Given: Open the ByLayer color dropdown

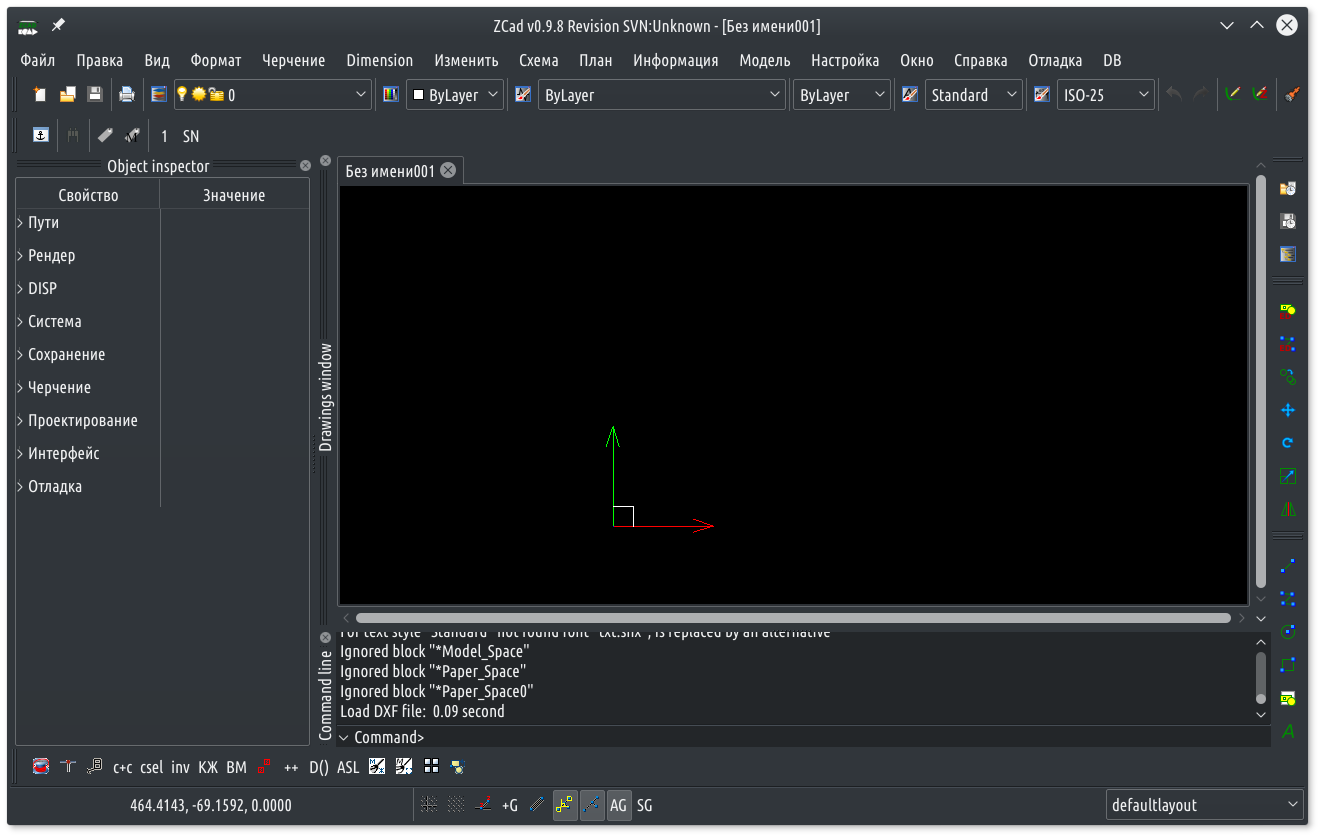Looking at the screenshot, I should [x=455, y=95].
